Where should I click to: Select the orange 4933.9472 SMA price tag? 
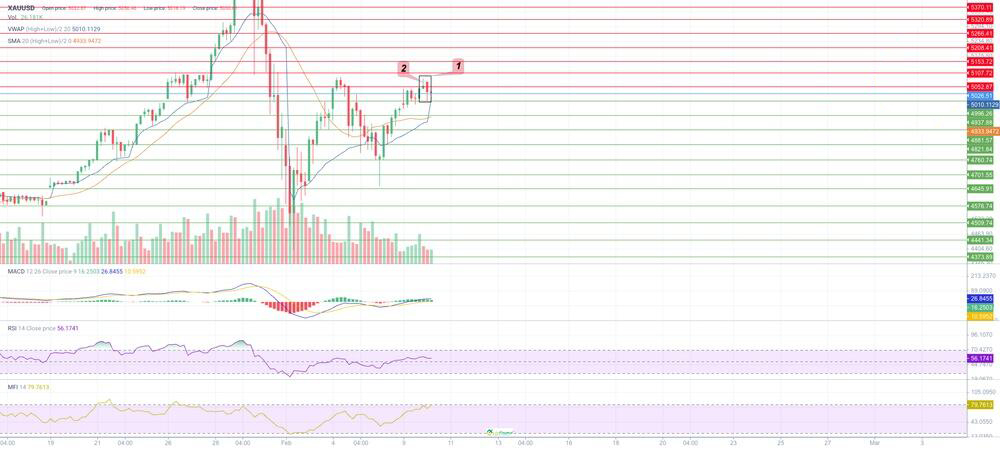click(x=982, y=131)
